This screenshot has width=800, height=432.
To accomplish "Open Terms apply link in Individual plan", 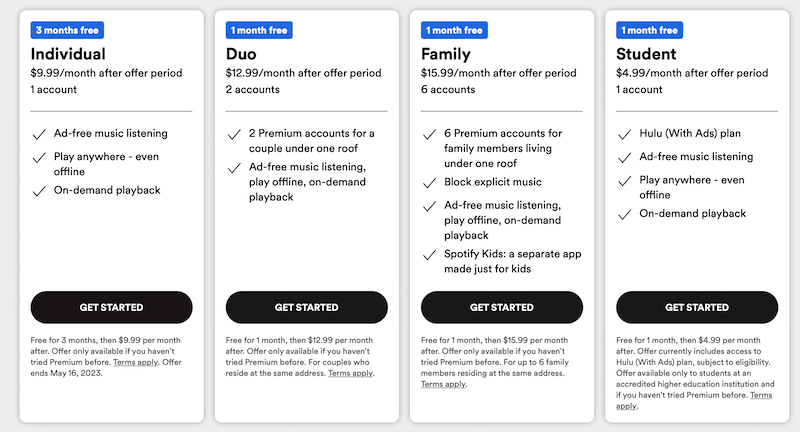I will tap(132, 362).
